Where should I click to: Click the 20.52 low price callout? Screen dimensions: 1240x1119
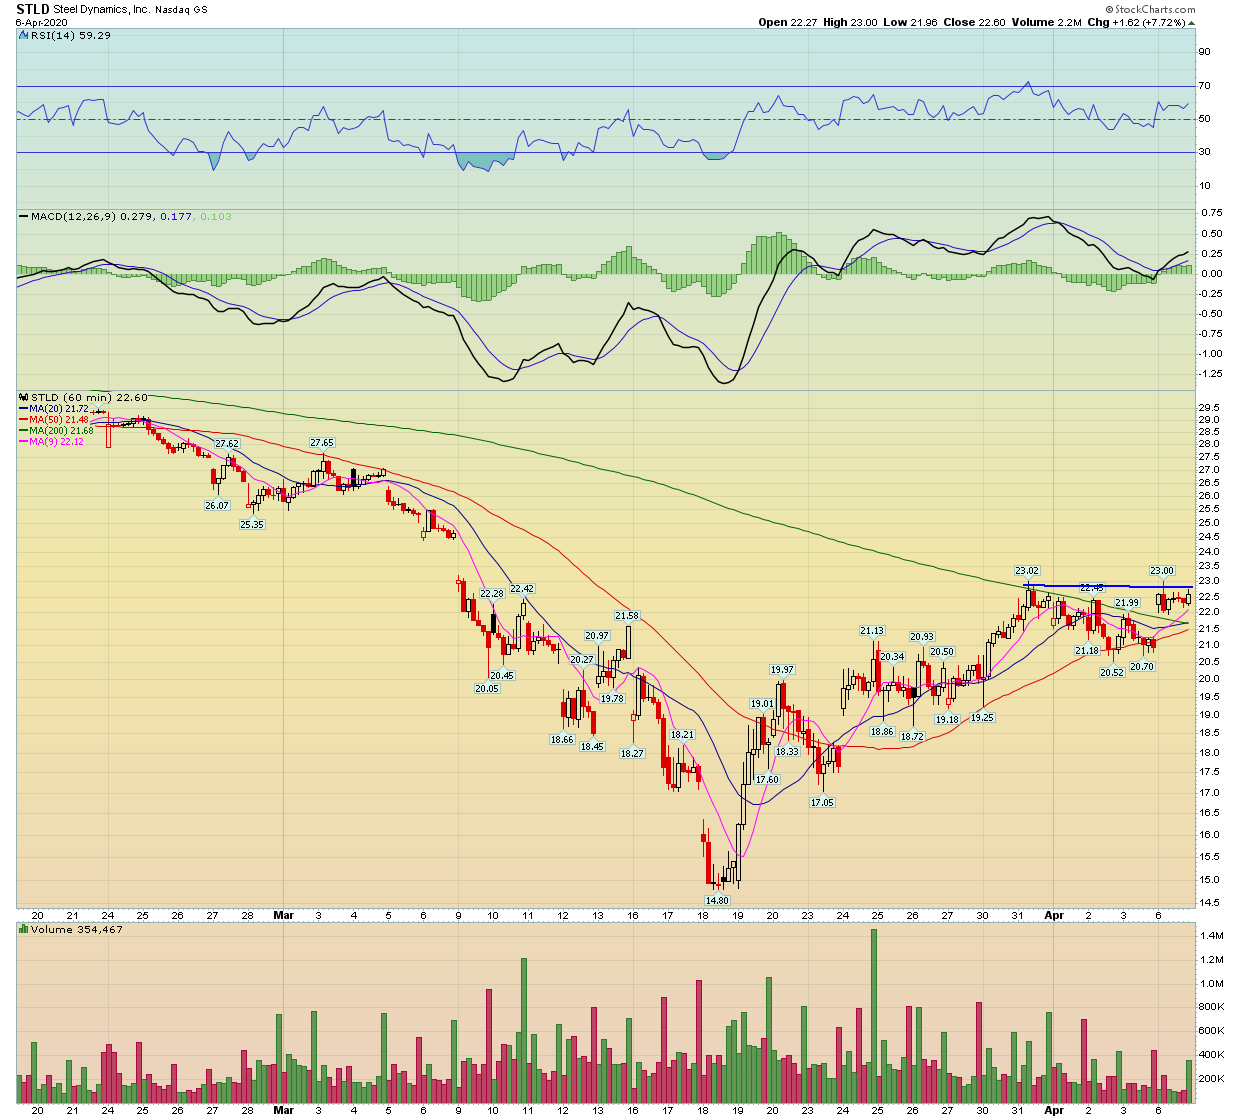(1112, 673)
